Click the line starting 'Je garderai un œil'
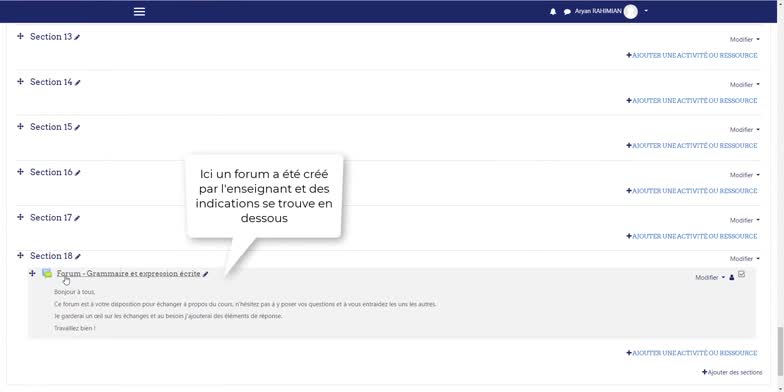Viewport: 784px width, 392px height. (168, 316)
